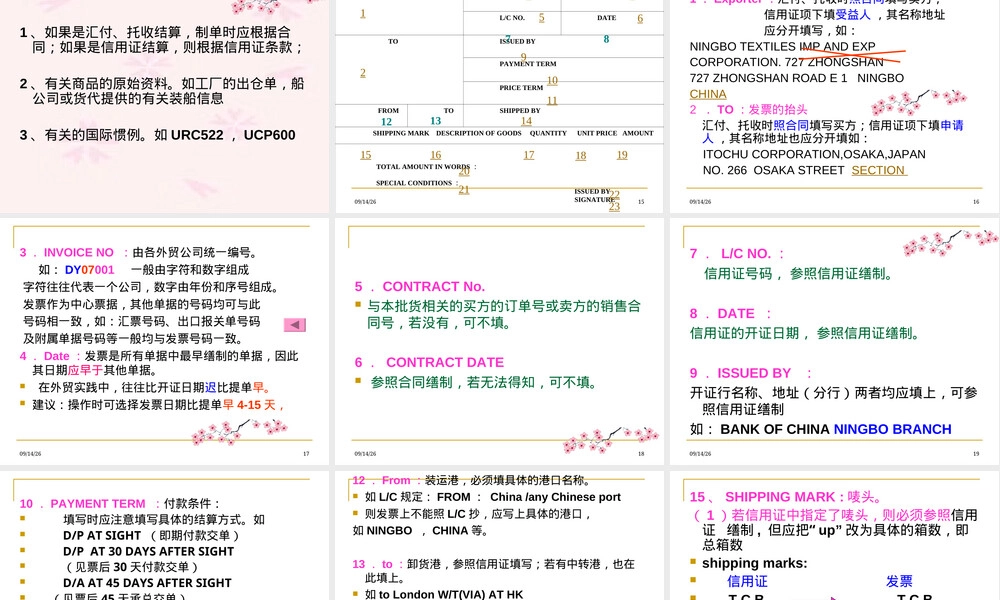Screen dimensions: 1000x600
Task: Select slide thumbnail about PAYMENT TERM
Action: tap(165, 536)
